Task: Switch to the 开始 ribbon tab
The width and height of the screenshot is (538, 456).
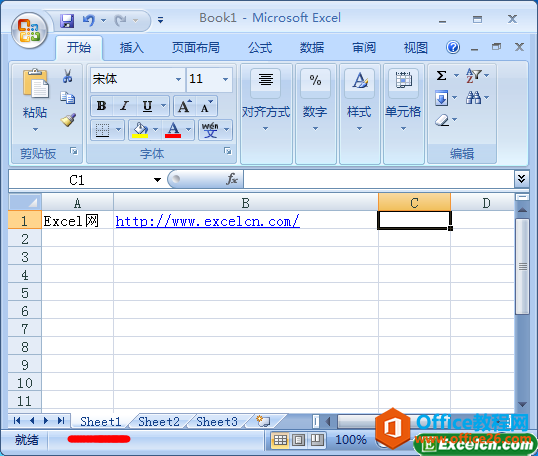Action: point(79,48)
